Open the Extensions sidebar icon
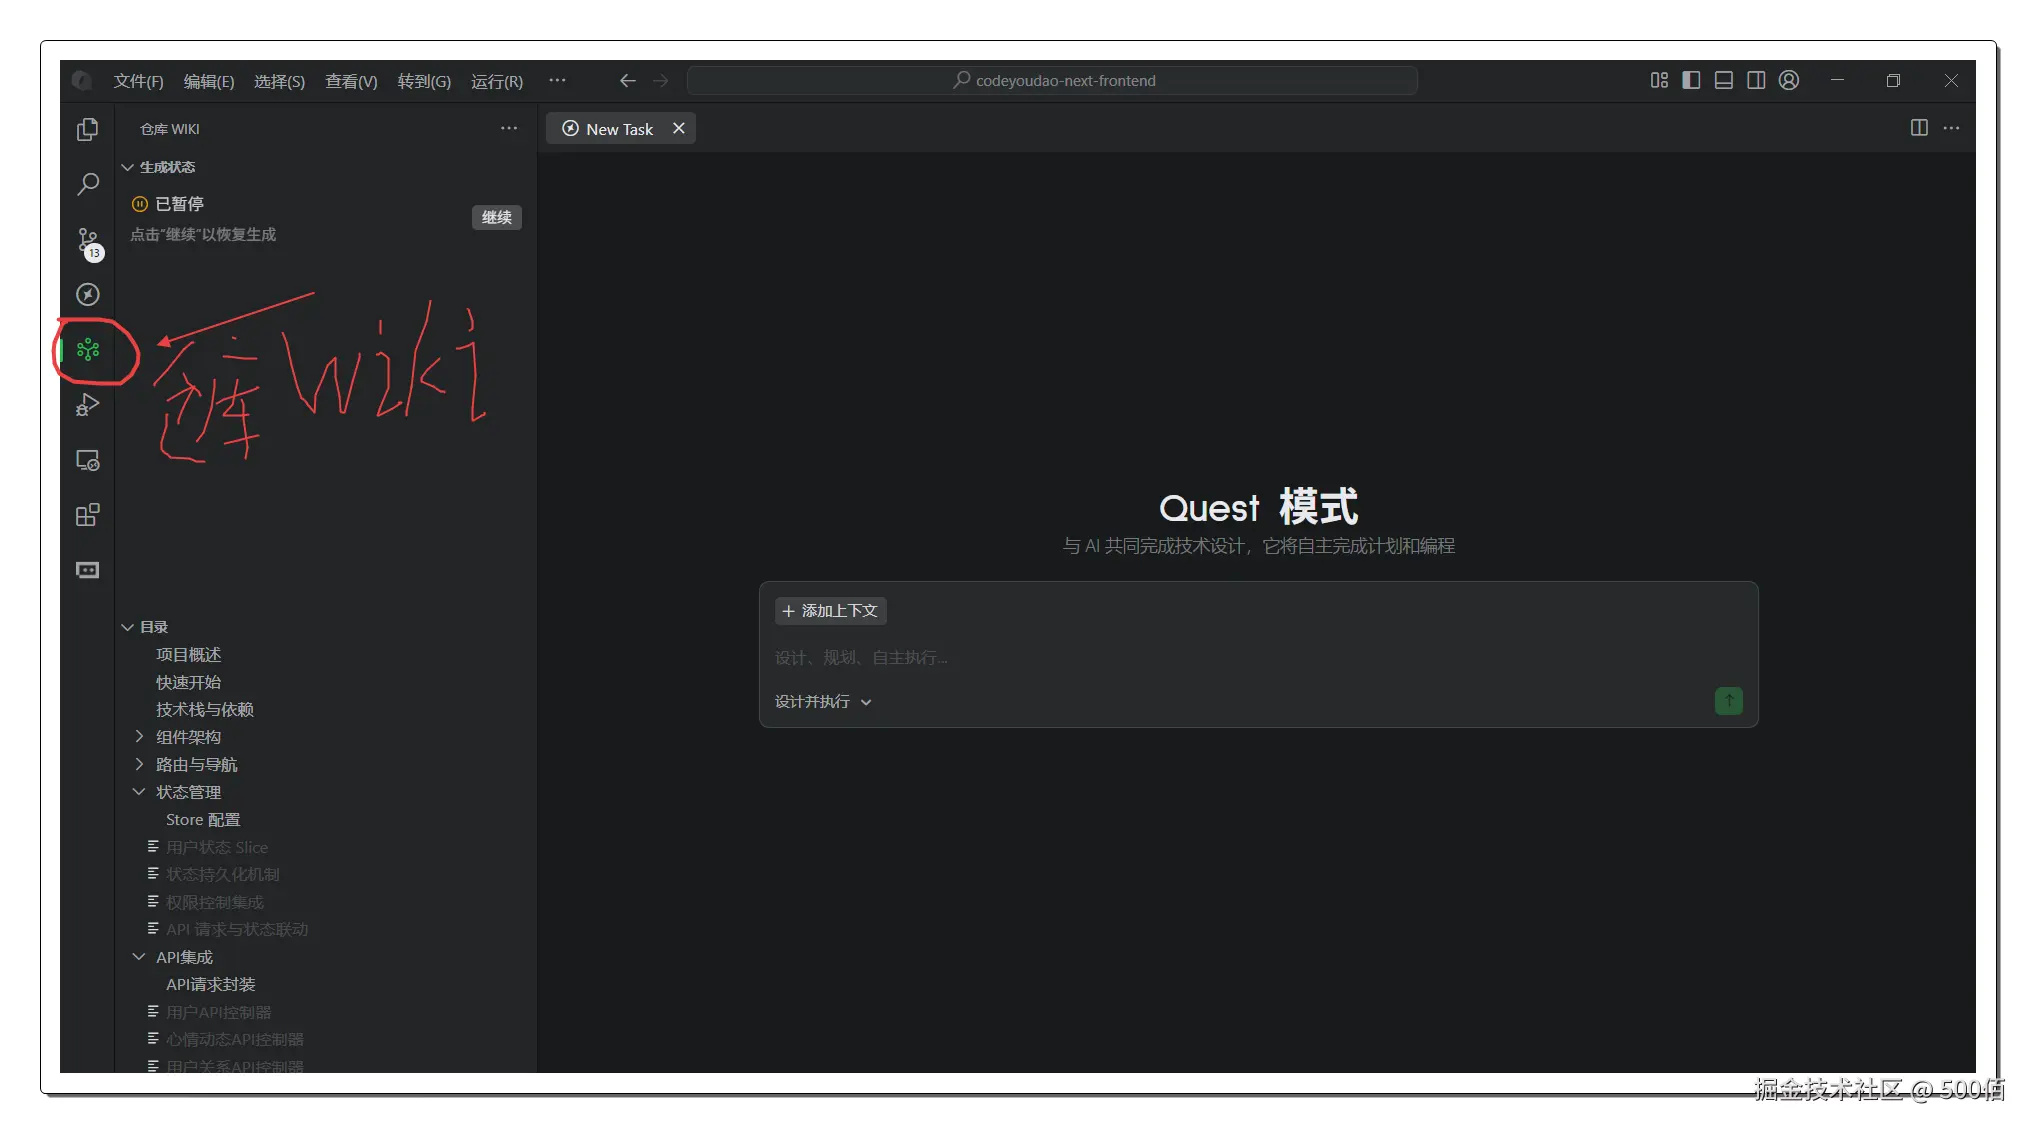 88,515
